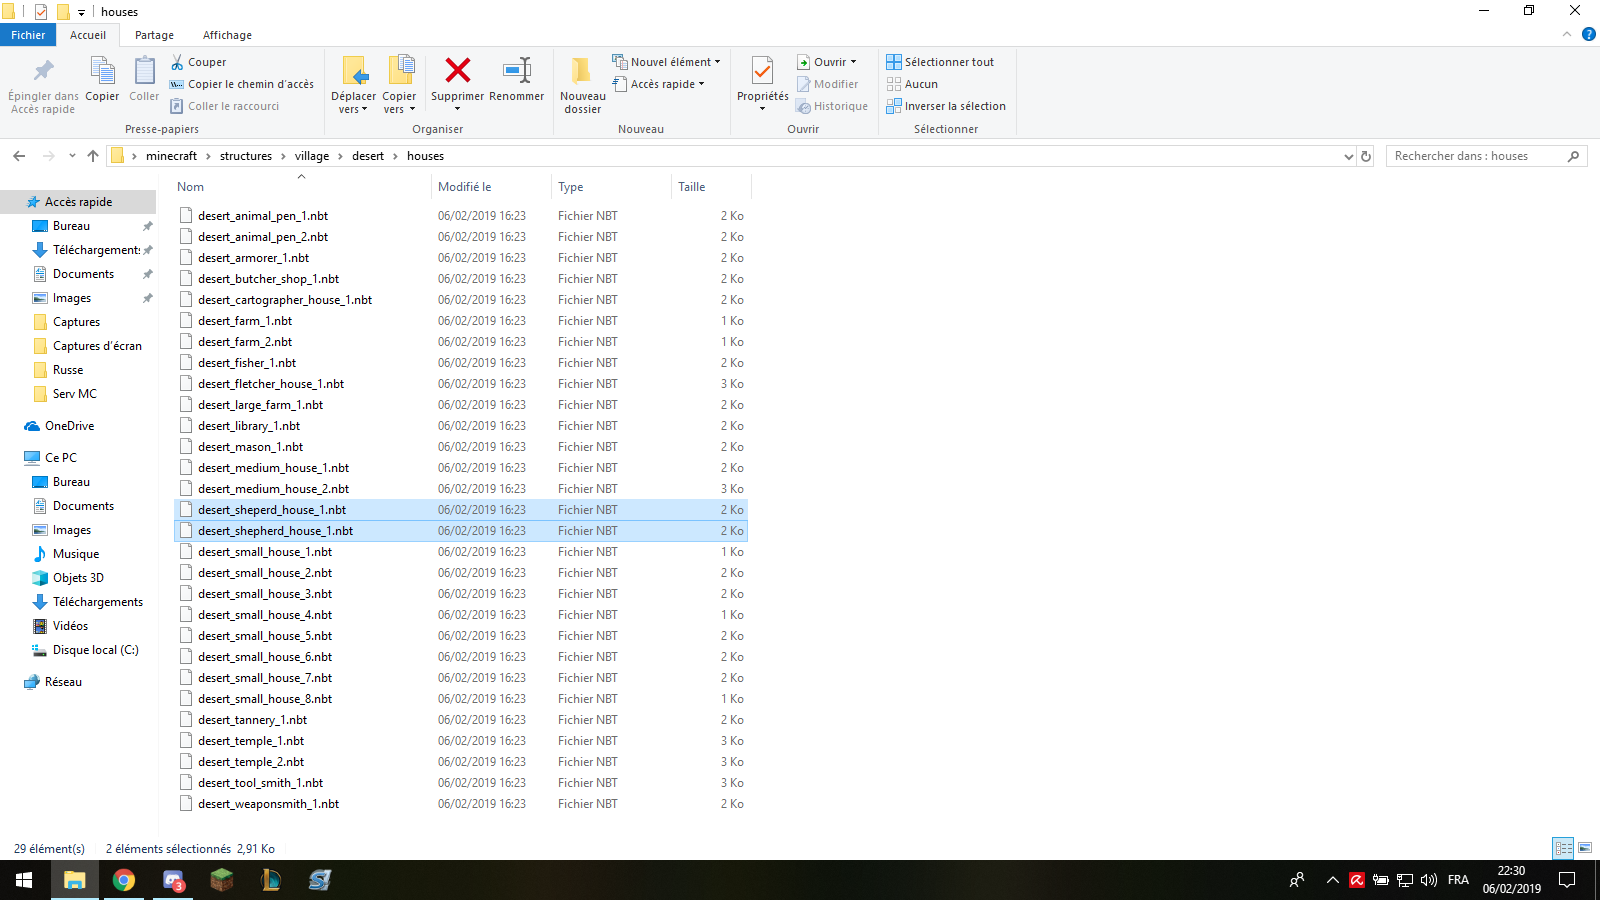Switch to large thumbnails view

point(1585,848)
